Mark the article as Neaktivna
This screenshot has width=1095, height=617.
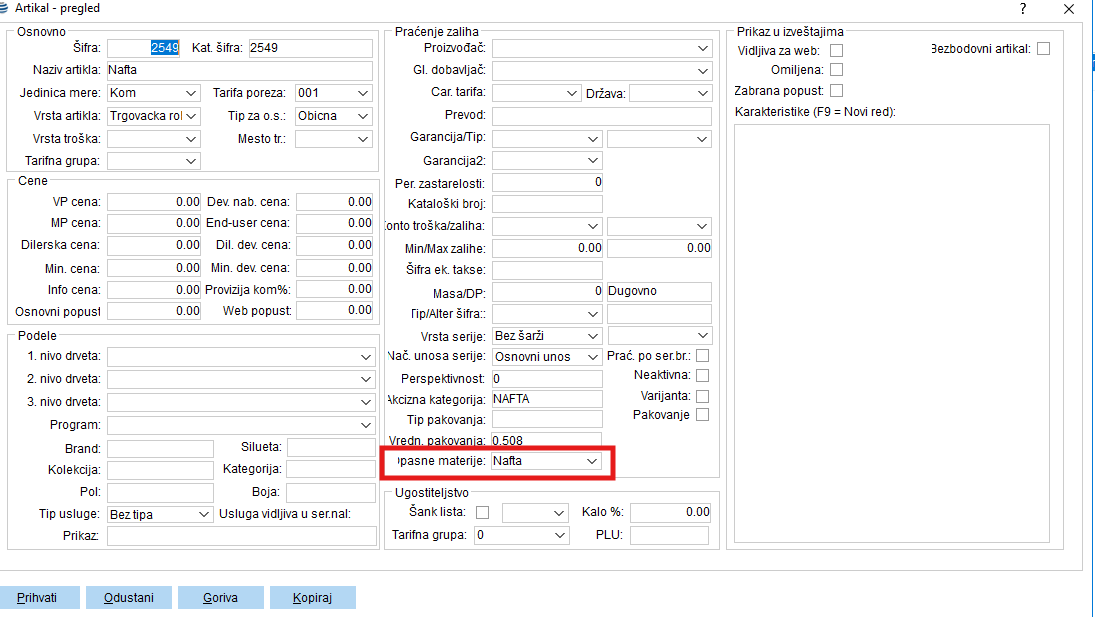pyautogui.click(x=702, y=375)
